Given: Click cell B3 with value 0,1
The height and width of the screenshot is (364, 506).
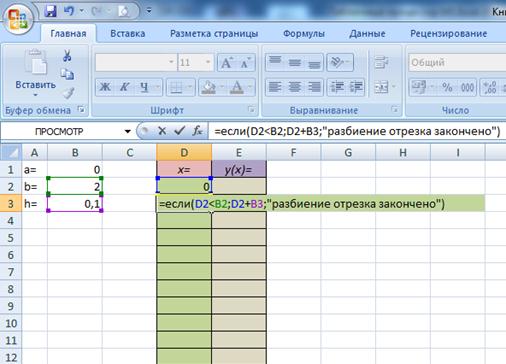Looking at the screenshot, I should click(x=75, y=203).
